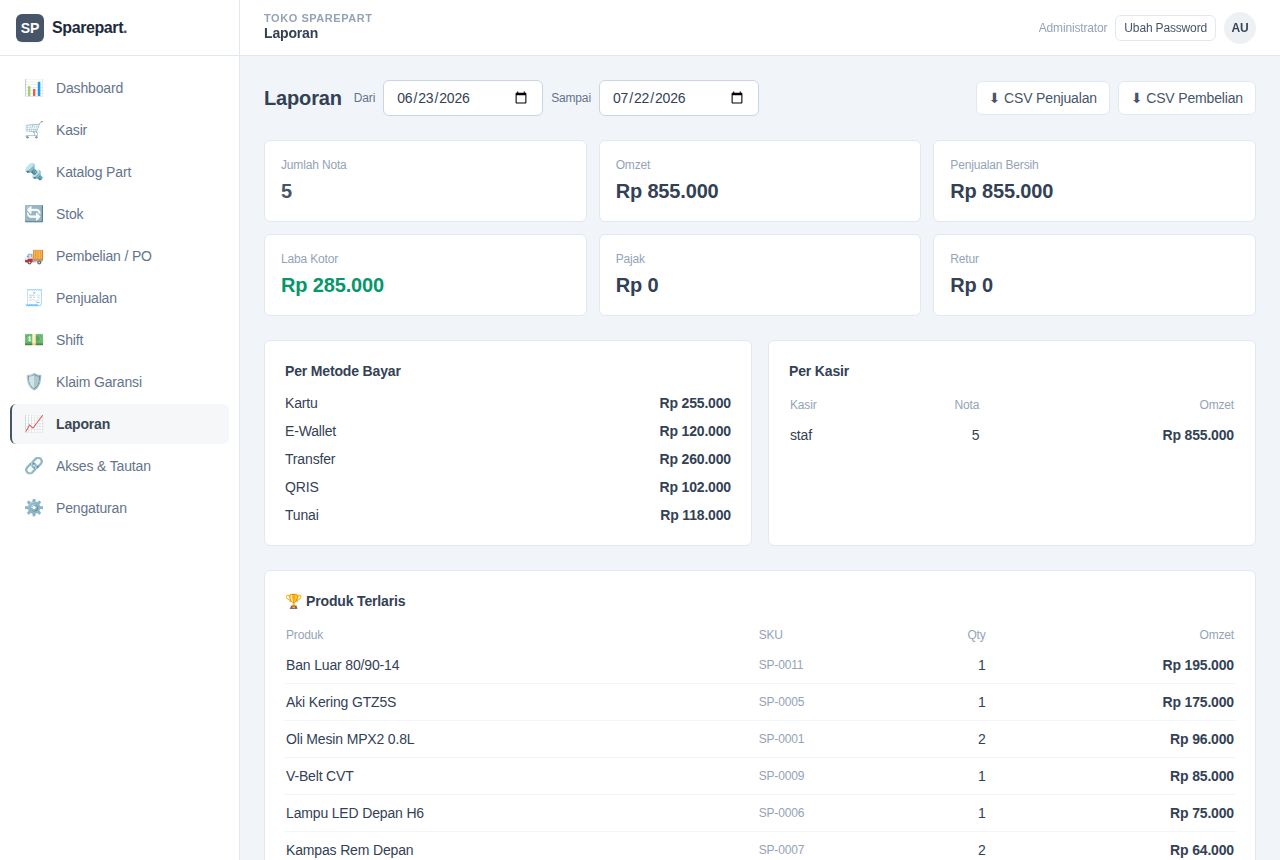
Task: Click the Produk Terlaris Qty column header
Action: (x=976, y=635)
